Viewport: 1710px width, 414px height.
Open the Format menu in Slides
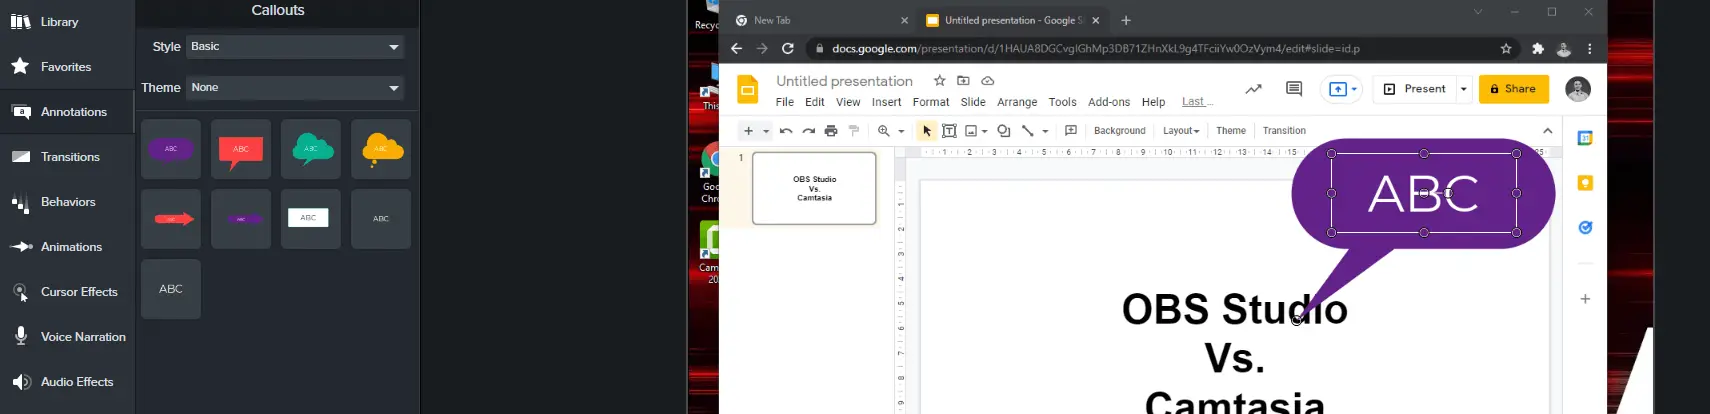pos(931,102)
